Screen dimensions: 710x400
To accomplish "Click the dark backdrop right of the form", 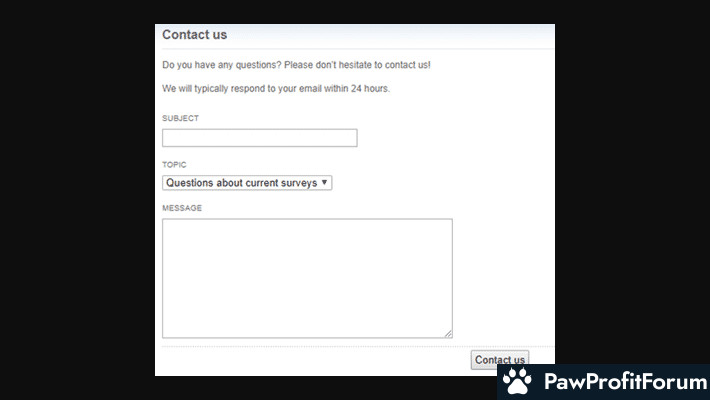I will point(632,181).
